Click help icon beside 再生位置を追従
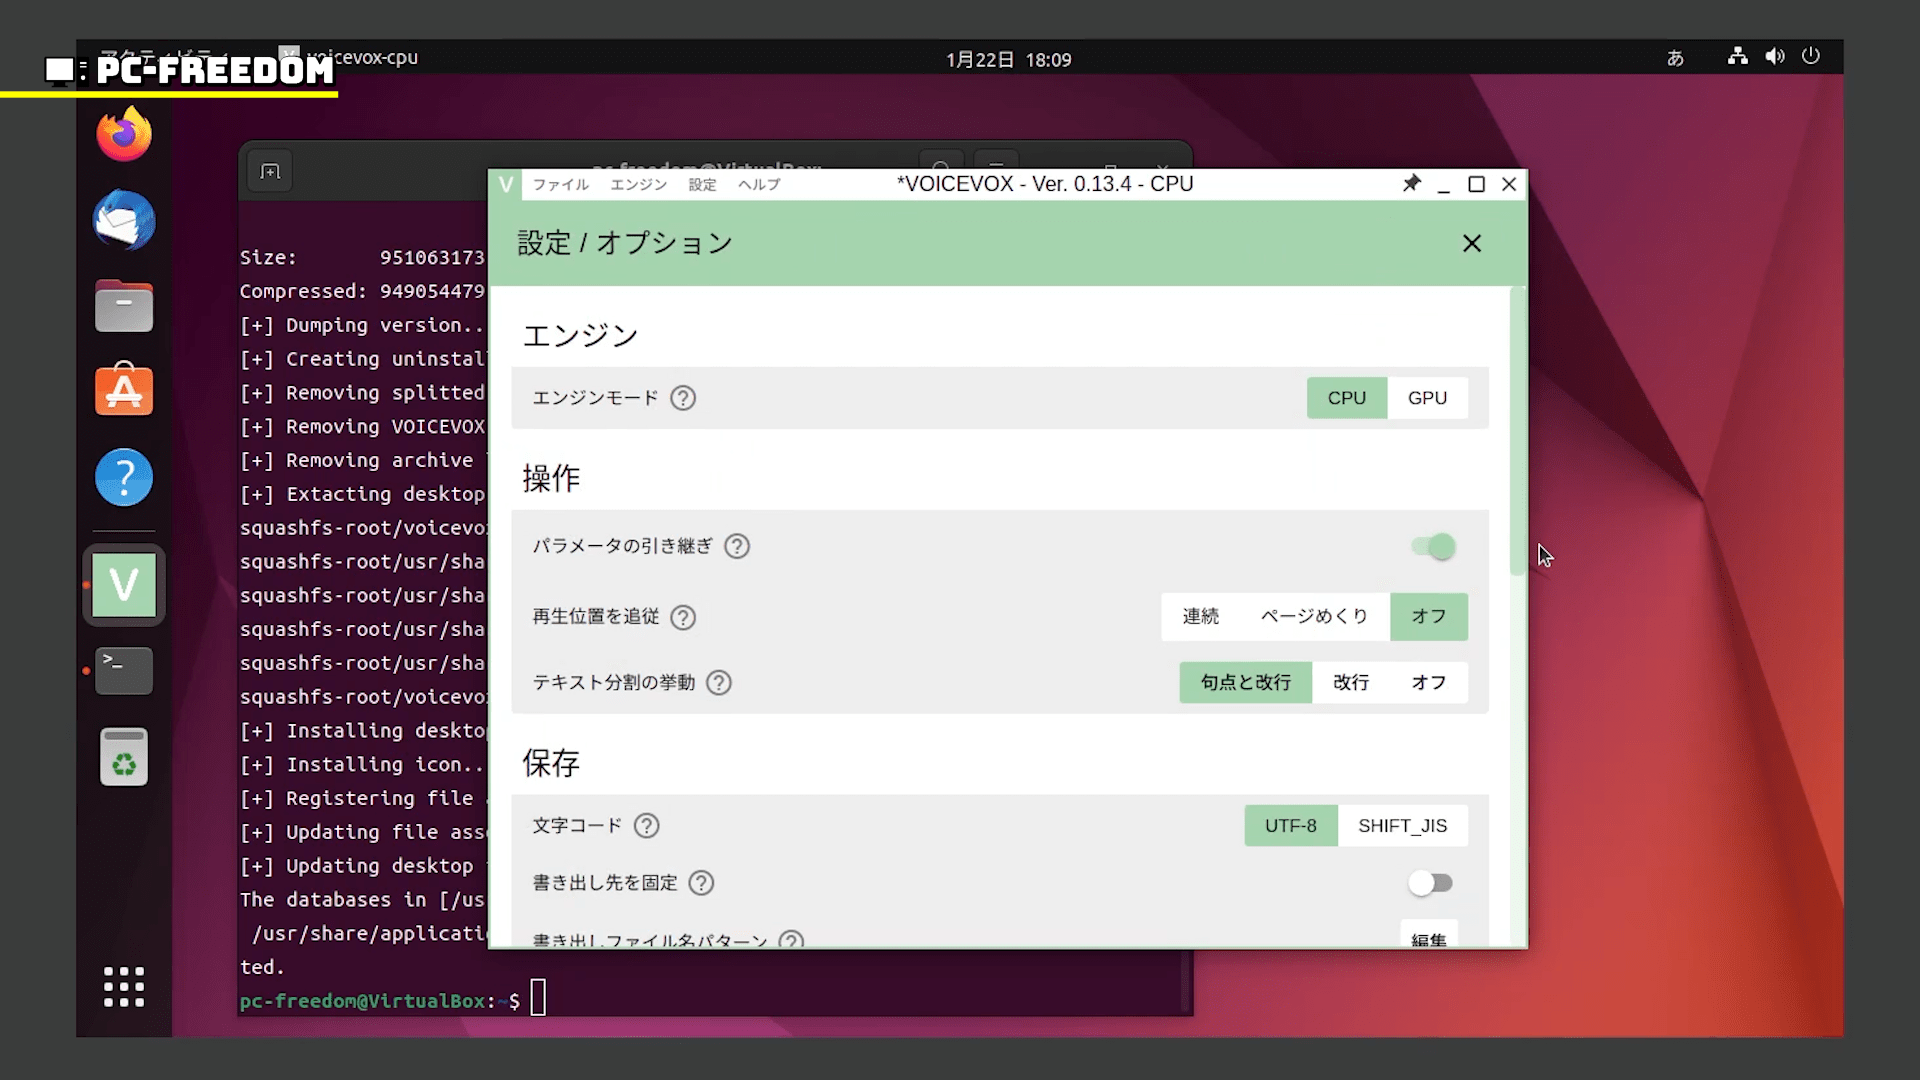The image size is (1920, 1080). pyautogui.click(x=683, y=617)
